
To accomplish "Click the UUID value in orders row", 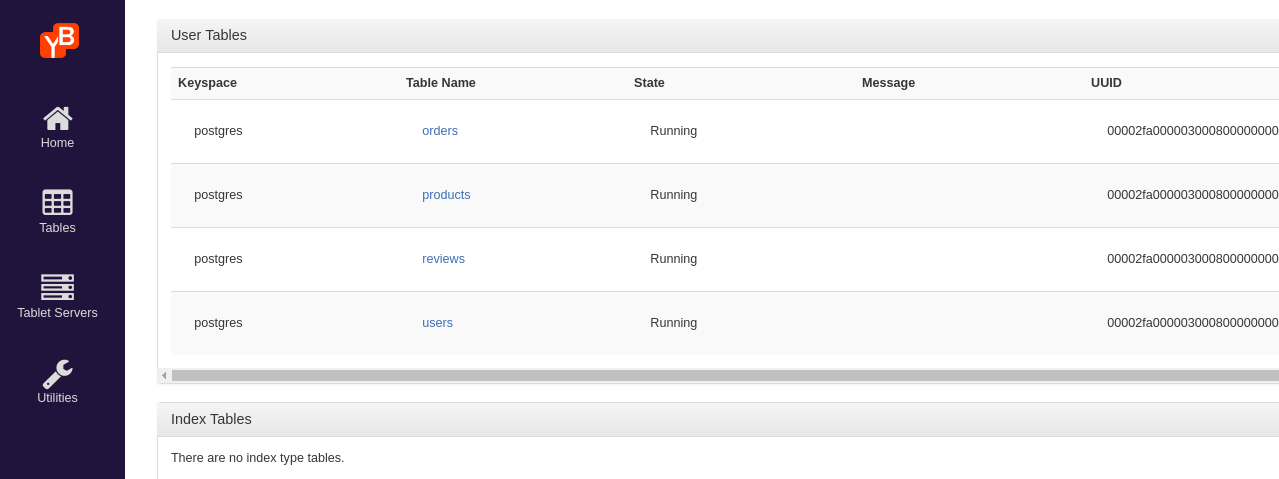I will [1192, 131].
